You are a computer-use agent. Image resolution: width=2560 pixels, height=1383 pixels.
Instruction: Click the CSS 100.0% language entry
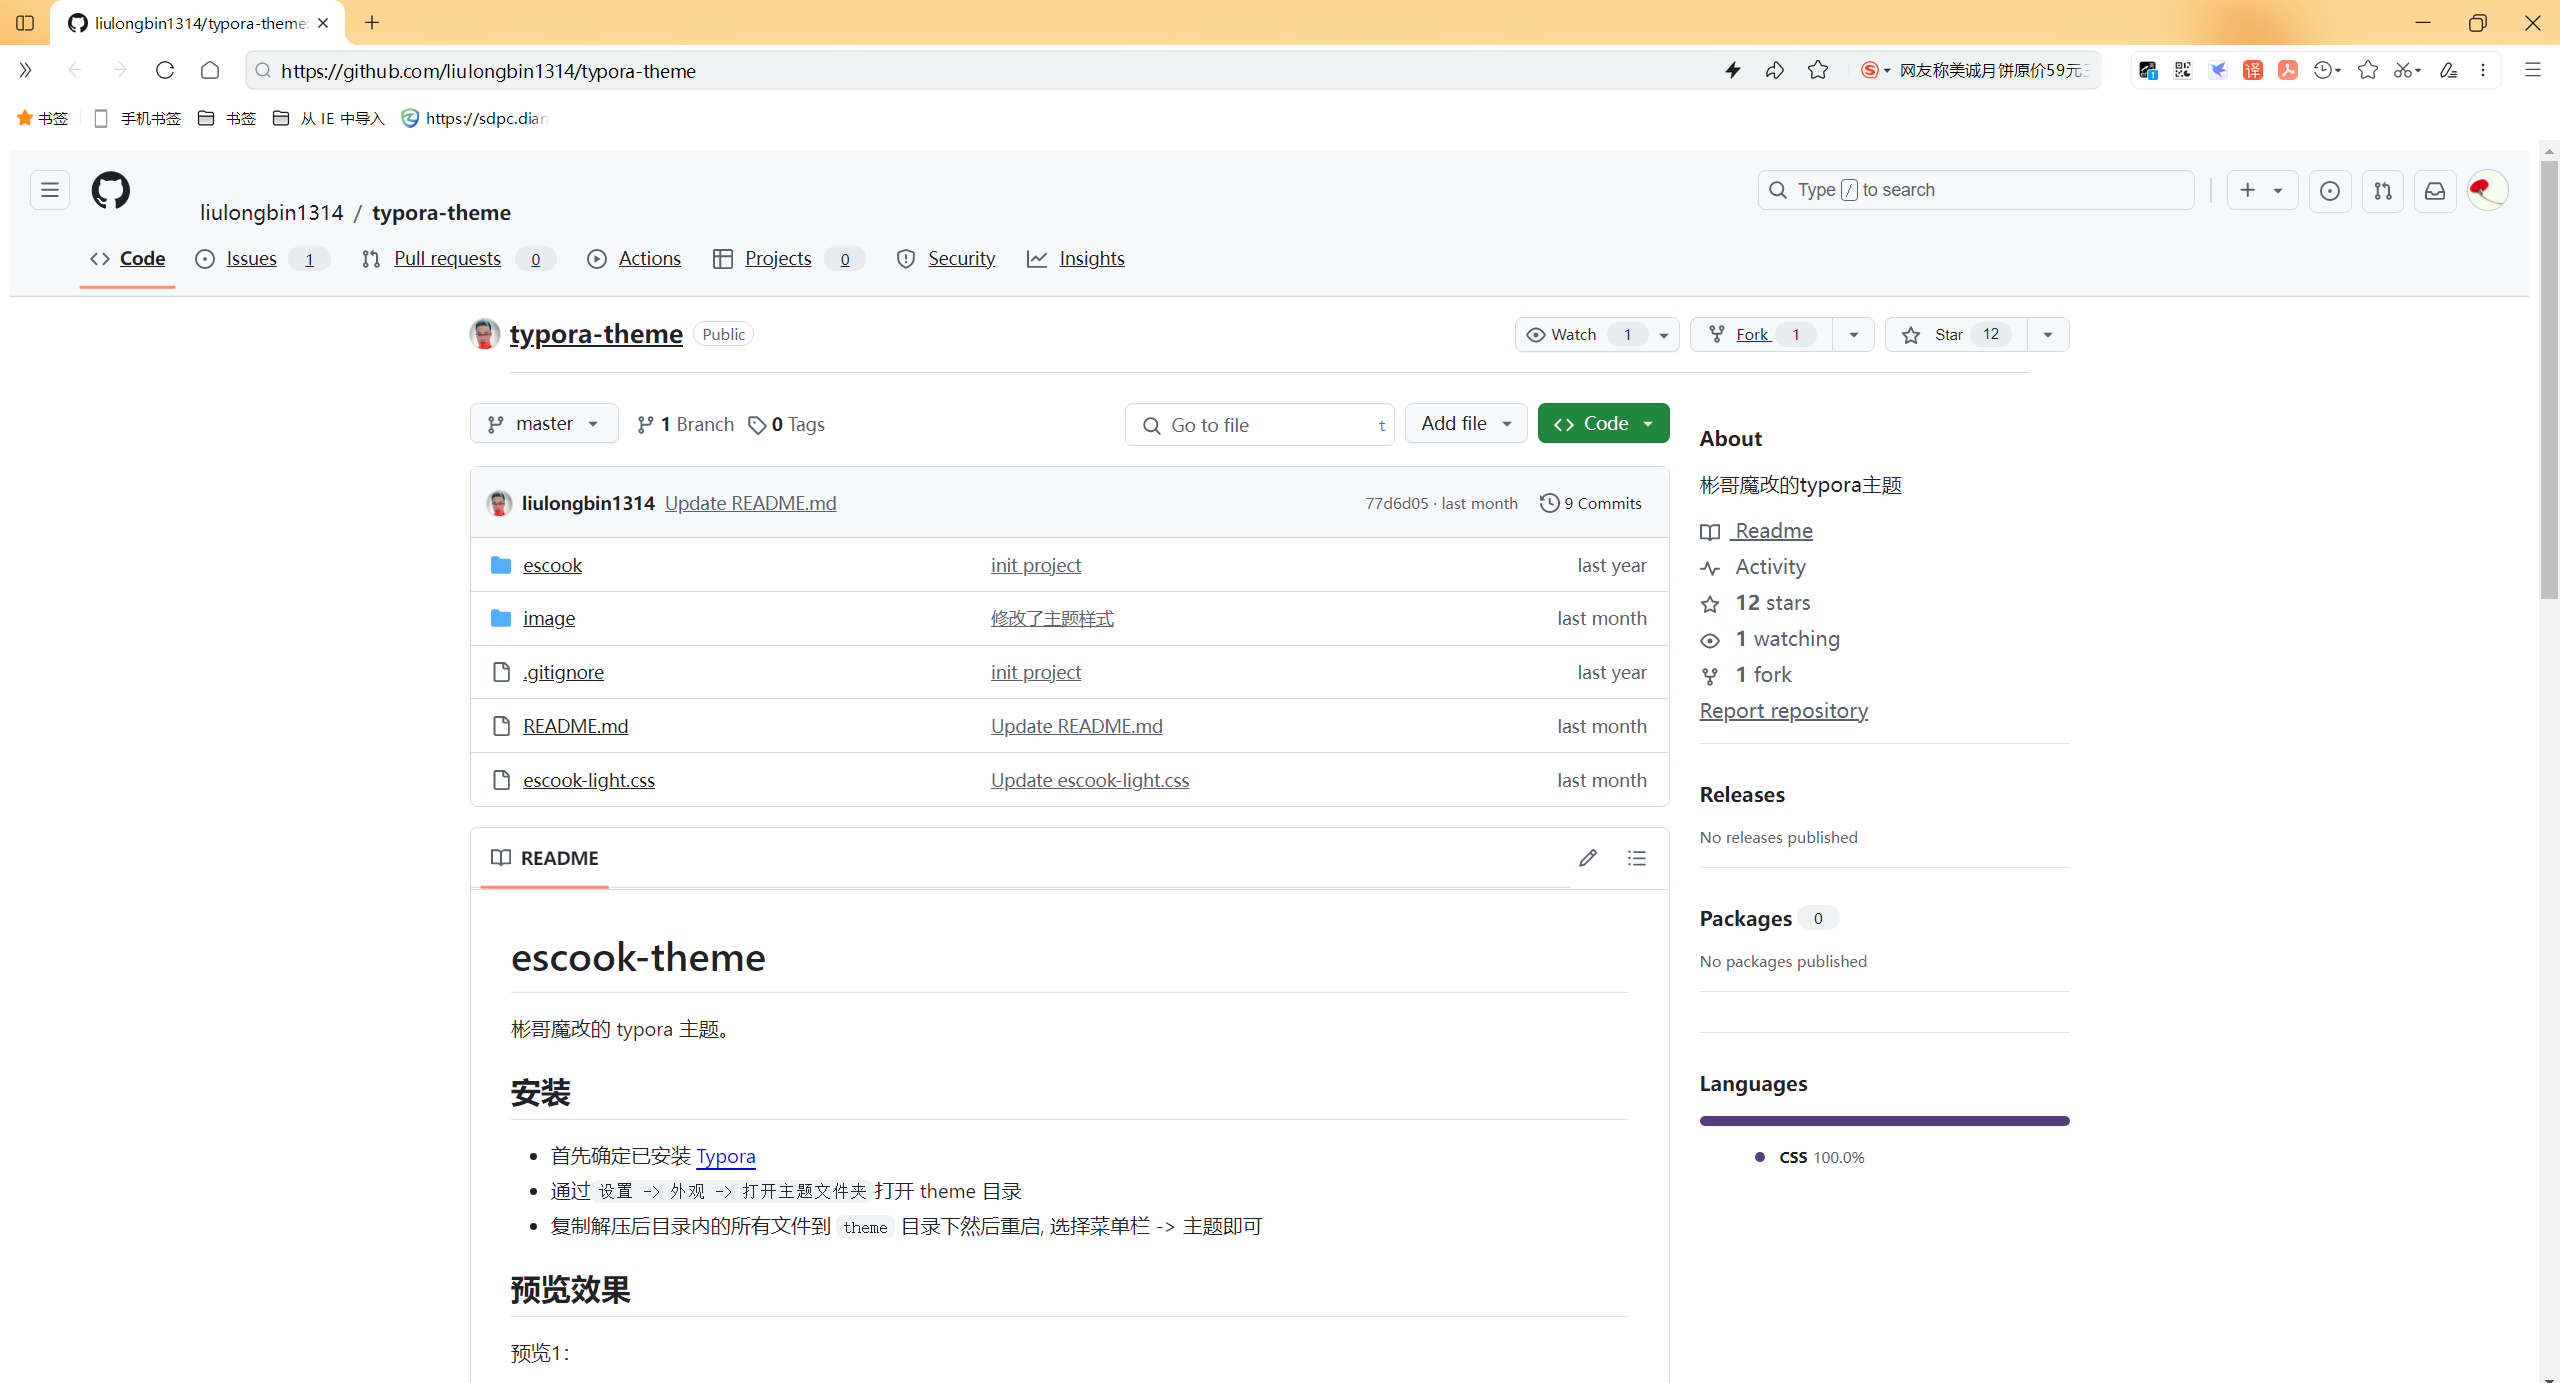pos(1810,1157)
